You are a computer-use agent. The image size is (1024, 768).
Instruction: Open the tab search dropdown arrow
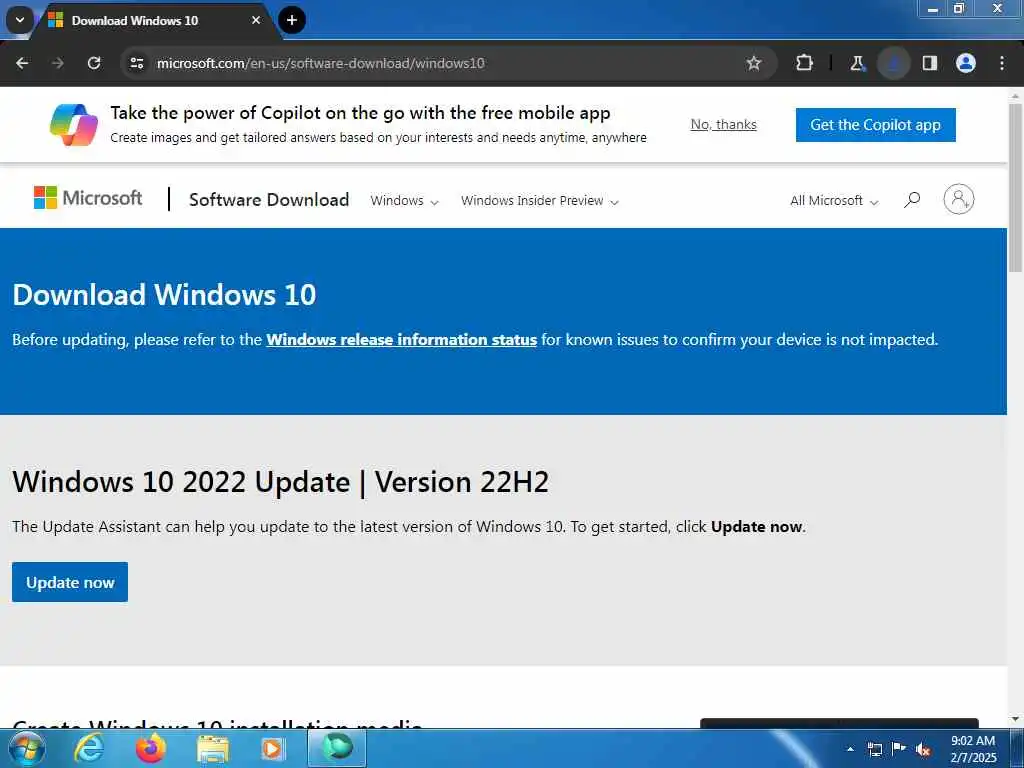point(20,20)
